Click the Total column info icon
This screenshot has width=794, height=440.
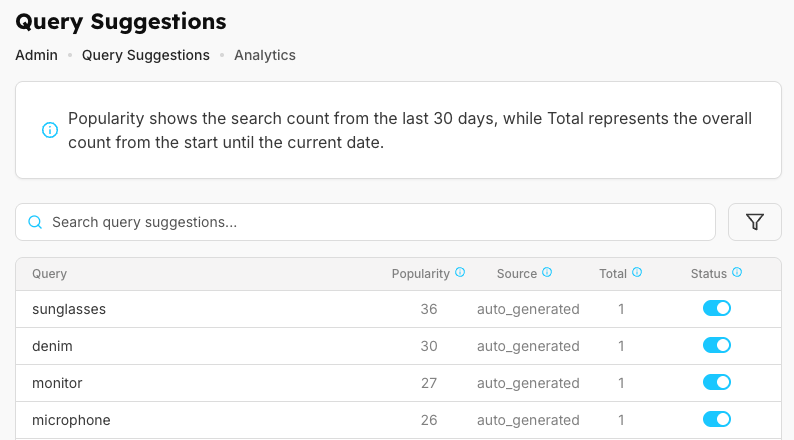point(637,273)
